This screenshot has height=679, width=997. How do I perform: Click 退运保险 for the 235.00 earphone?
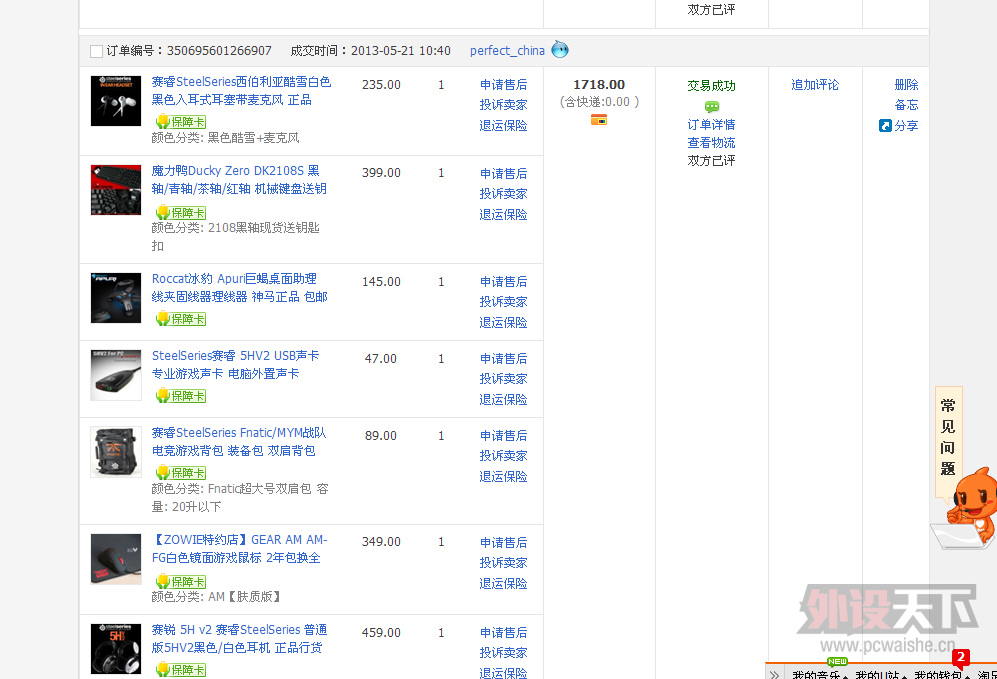(504, 125)
